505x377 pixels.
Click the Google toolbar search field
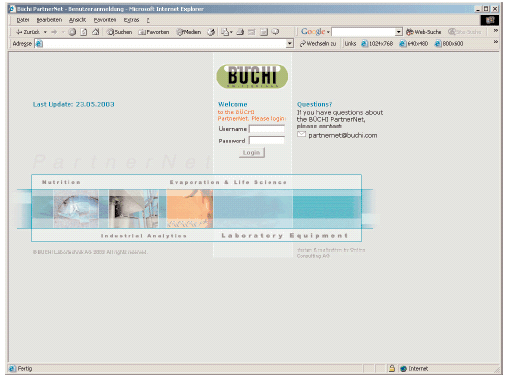coord(363,32)
